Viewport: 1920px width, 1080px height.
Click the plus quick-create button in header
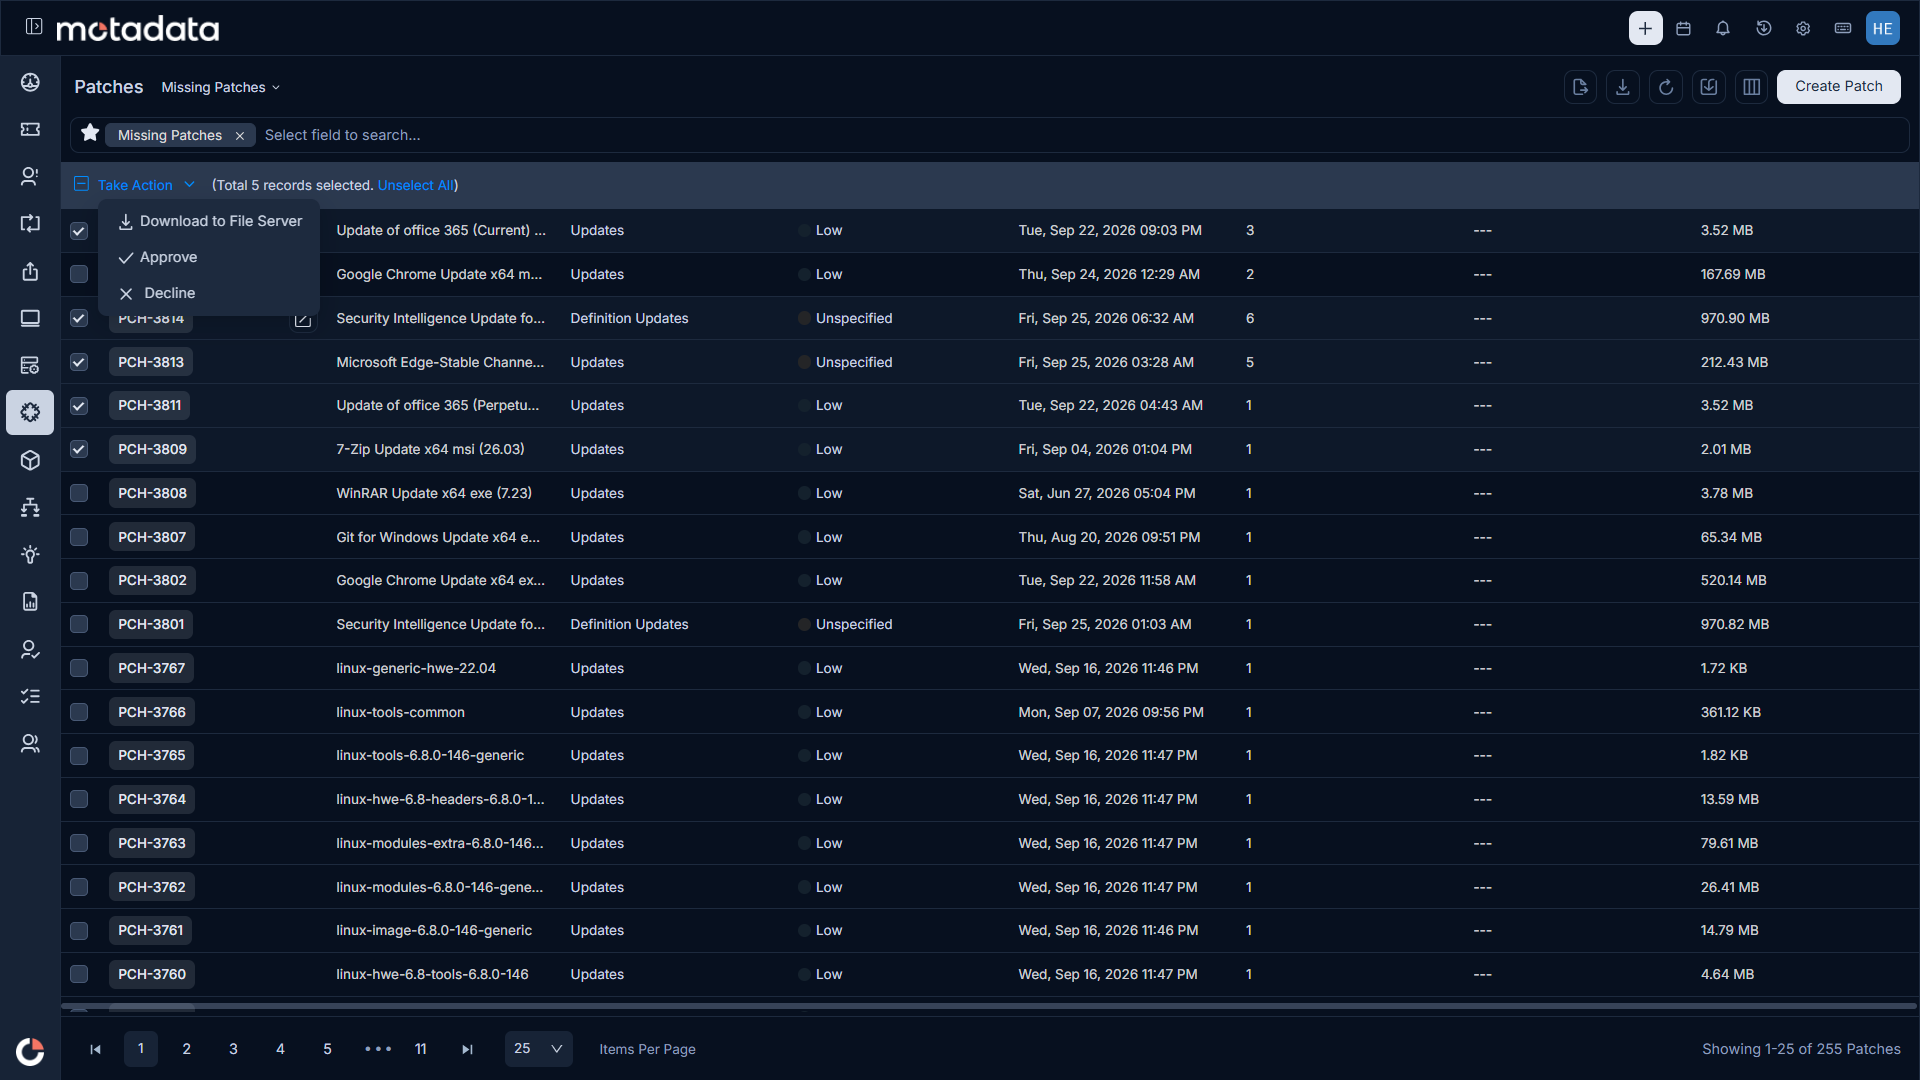point(1645,28)
